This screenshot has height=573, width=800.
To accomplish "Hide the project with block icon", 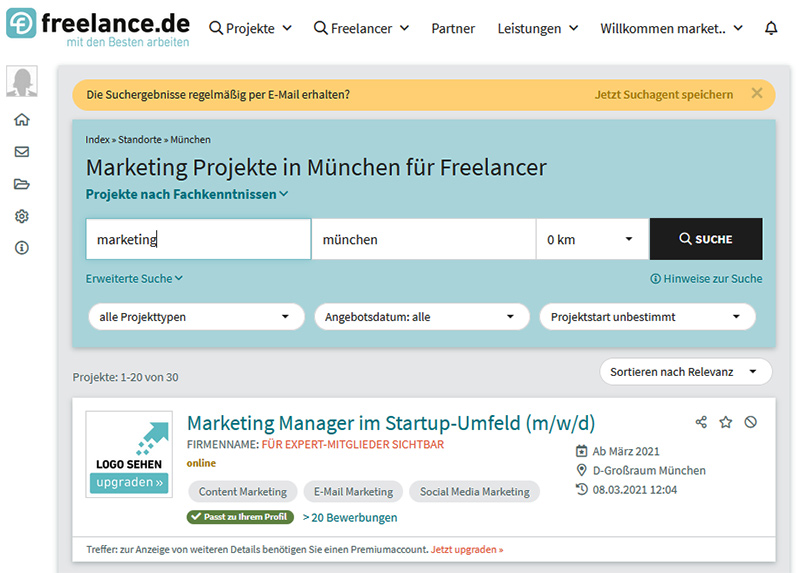I will (x=751, y=422).
